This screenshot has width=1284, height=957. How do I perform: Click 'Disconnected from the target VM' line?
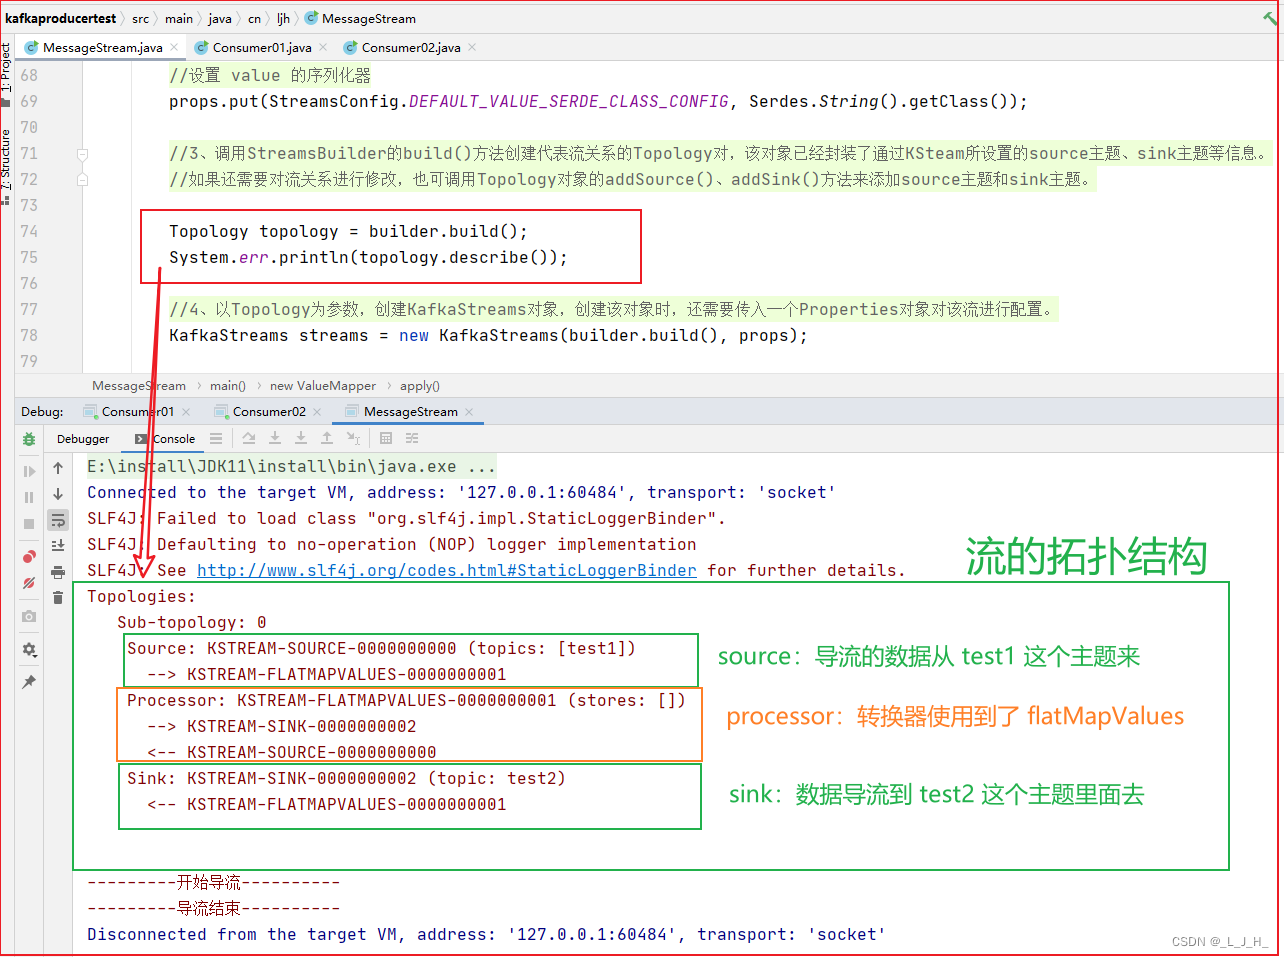point(486,934)
